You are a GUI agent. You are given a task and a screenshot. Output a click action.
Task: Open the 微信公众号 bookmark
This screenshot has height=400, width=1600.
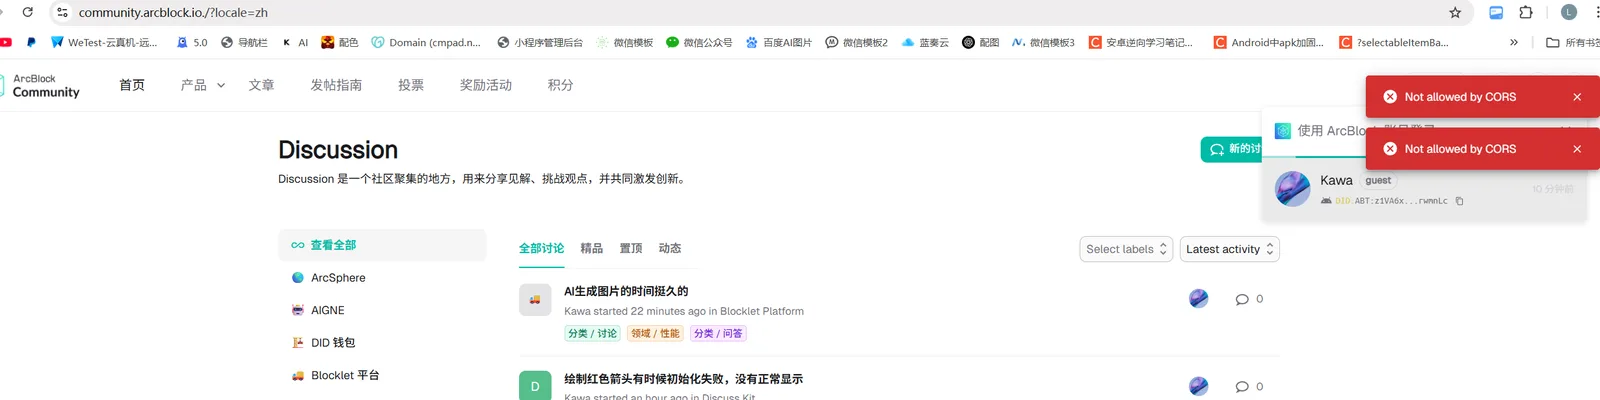point(699,42)
